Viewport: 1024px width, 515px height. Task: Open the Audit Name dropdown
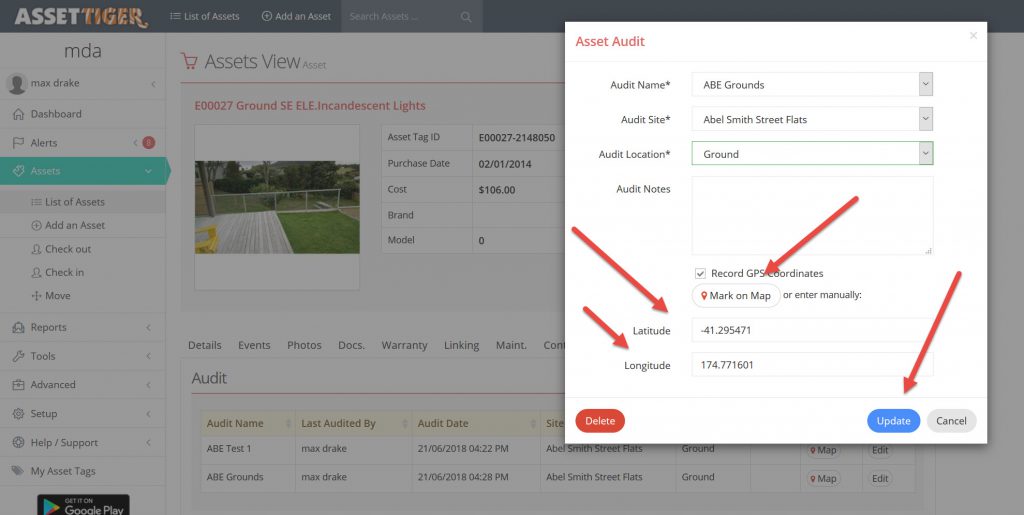click(812, 85)
